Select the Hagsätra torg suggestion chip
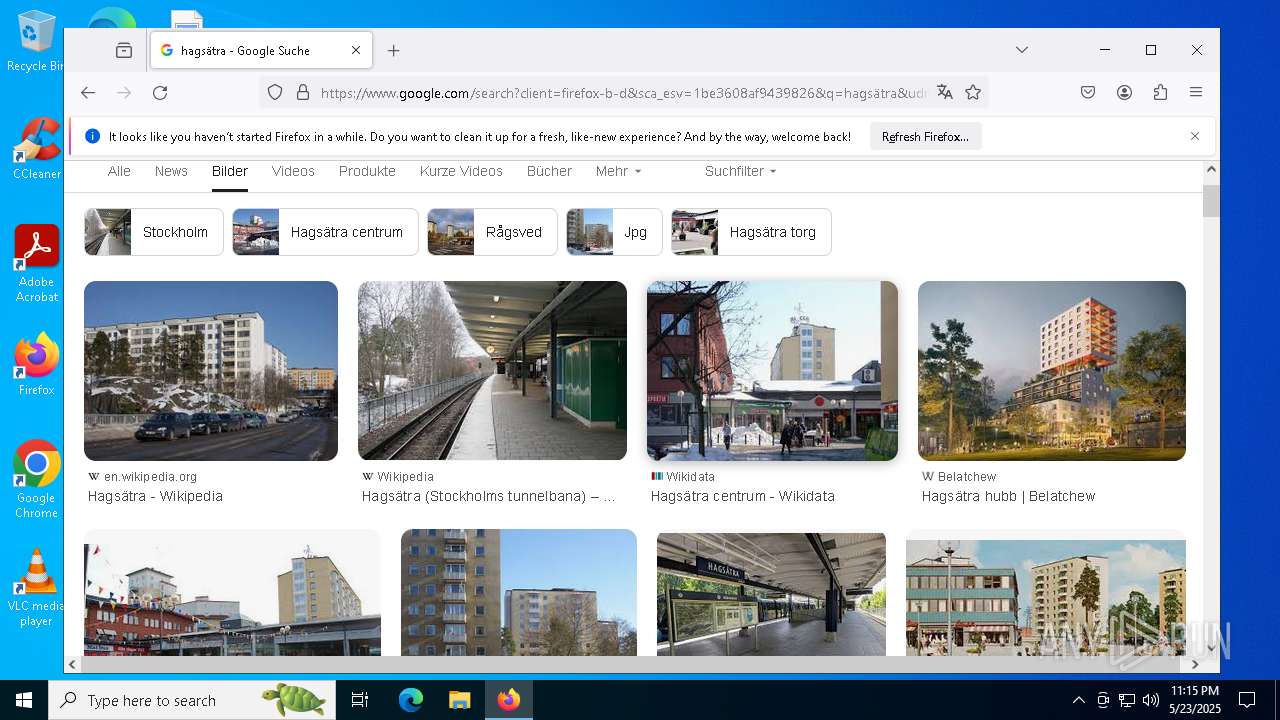The height and width of the screenshot is (720, 1280). [751, 232]
